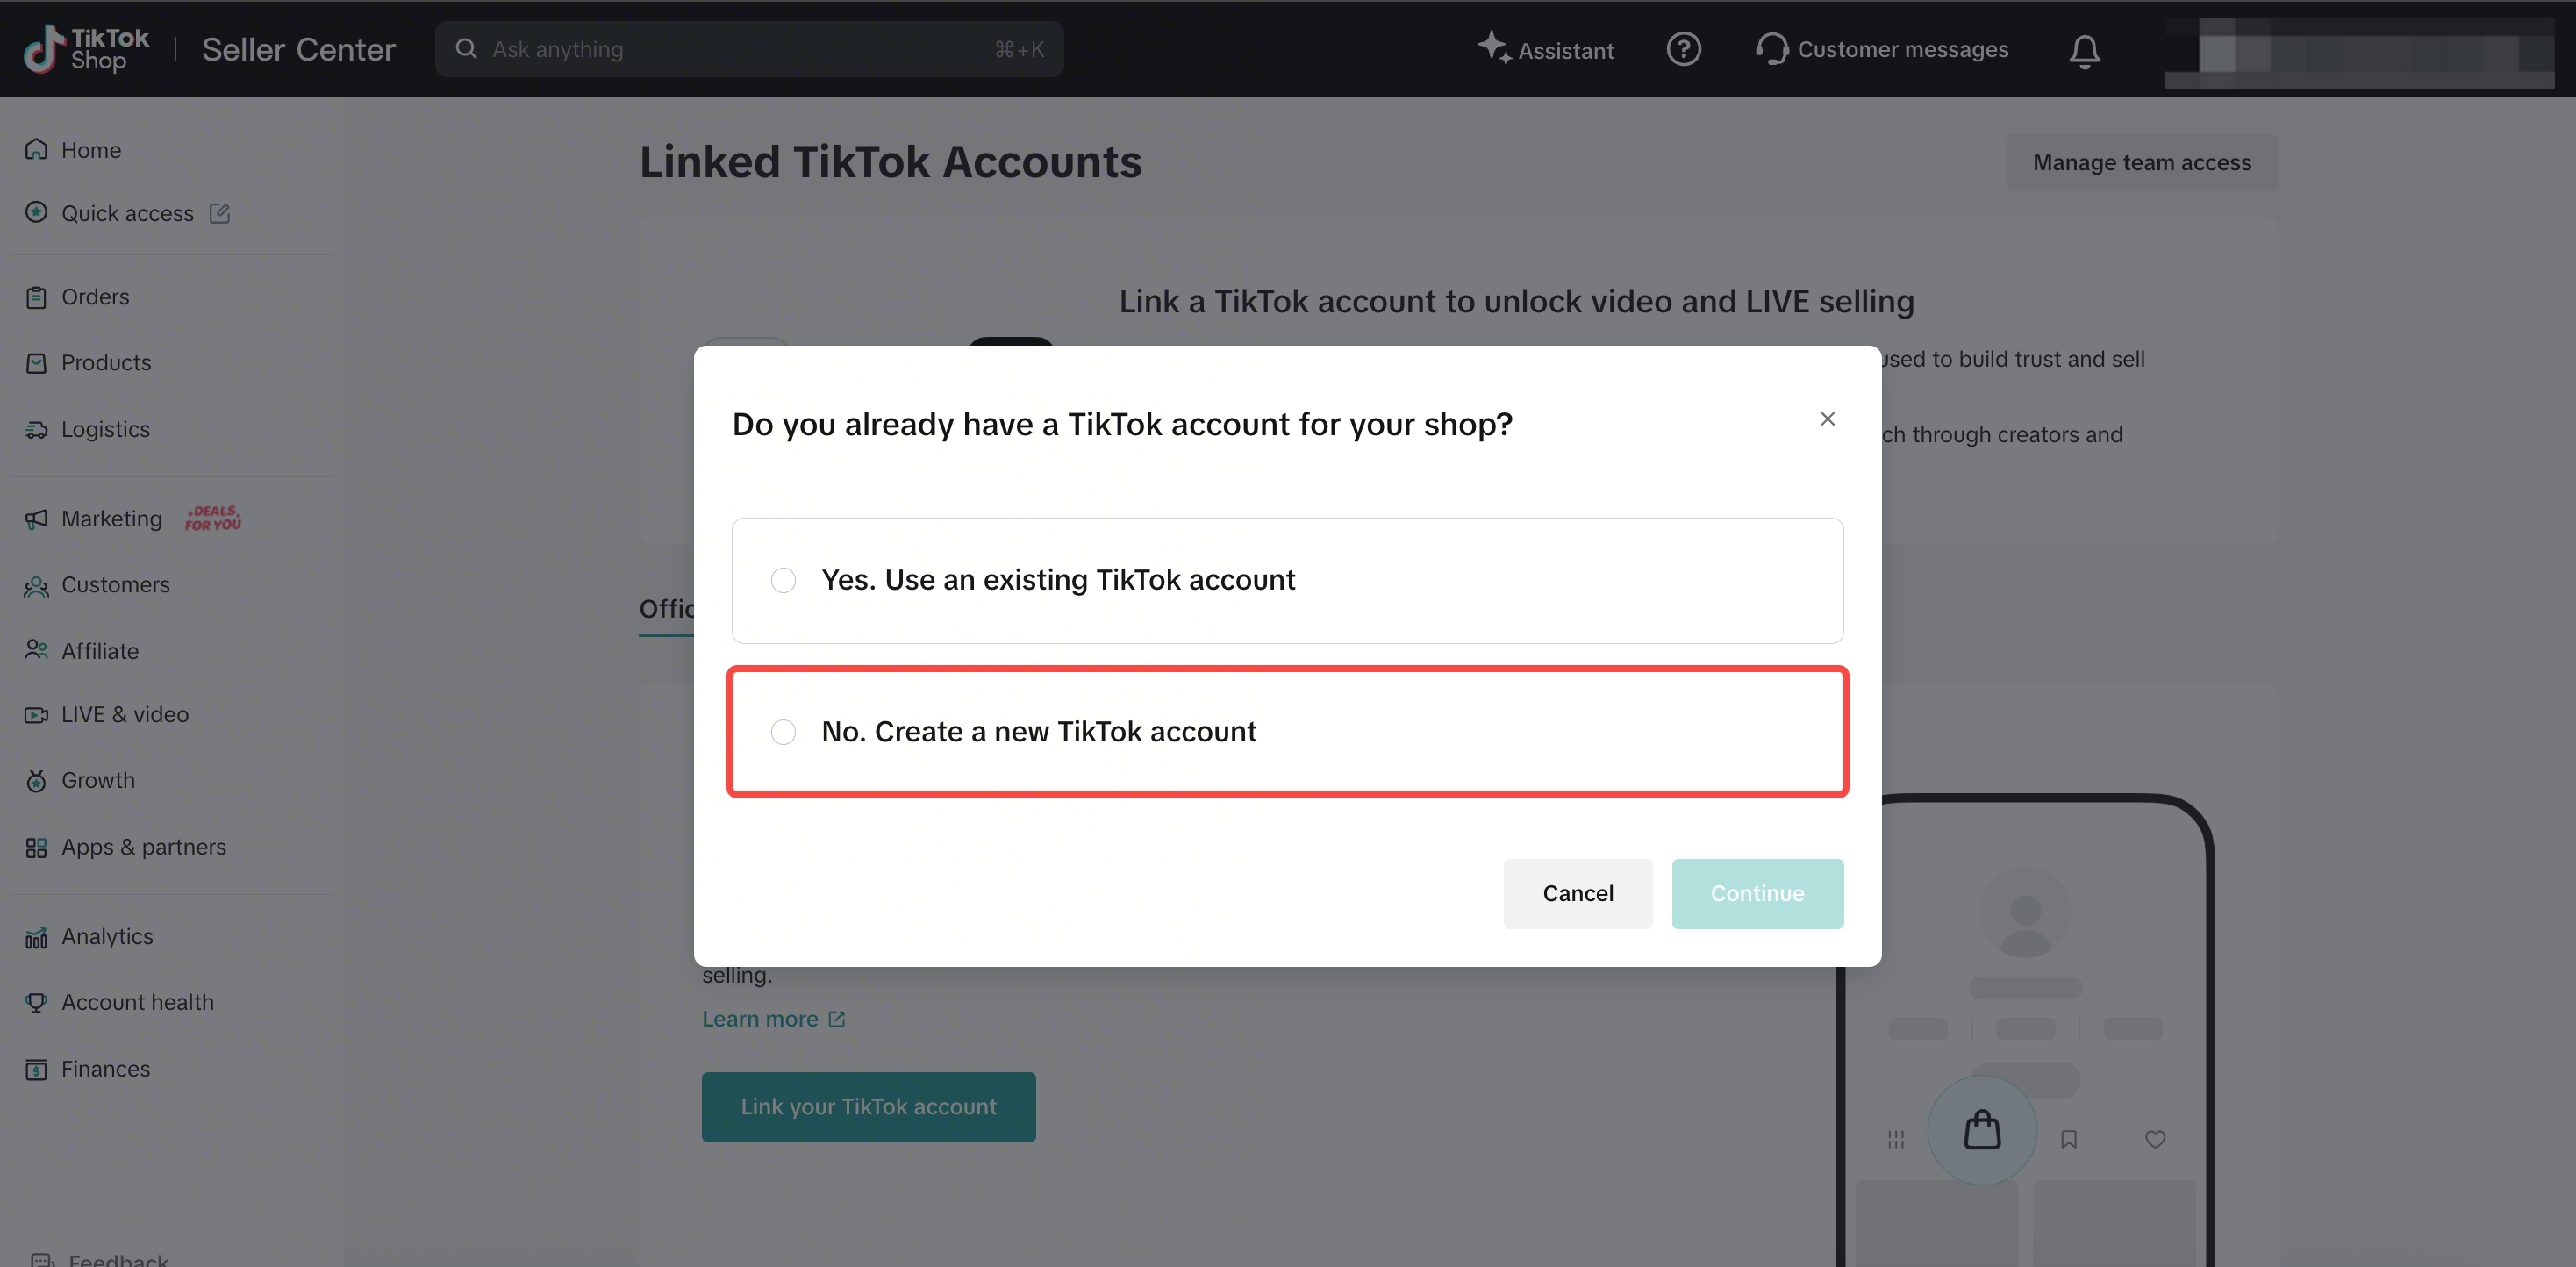
Task: Navigate to Analytics
Action: pyautogui.click(x=107, y=937)
